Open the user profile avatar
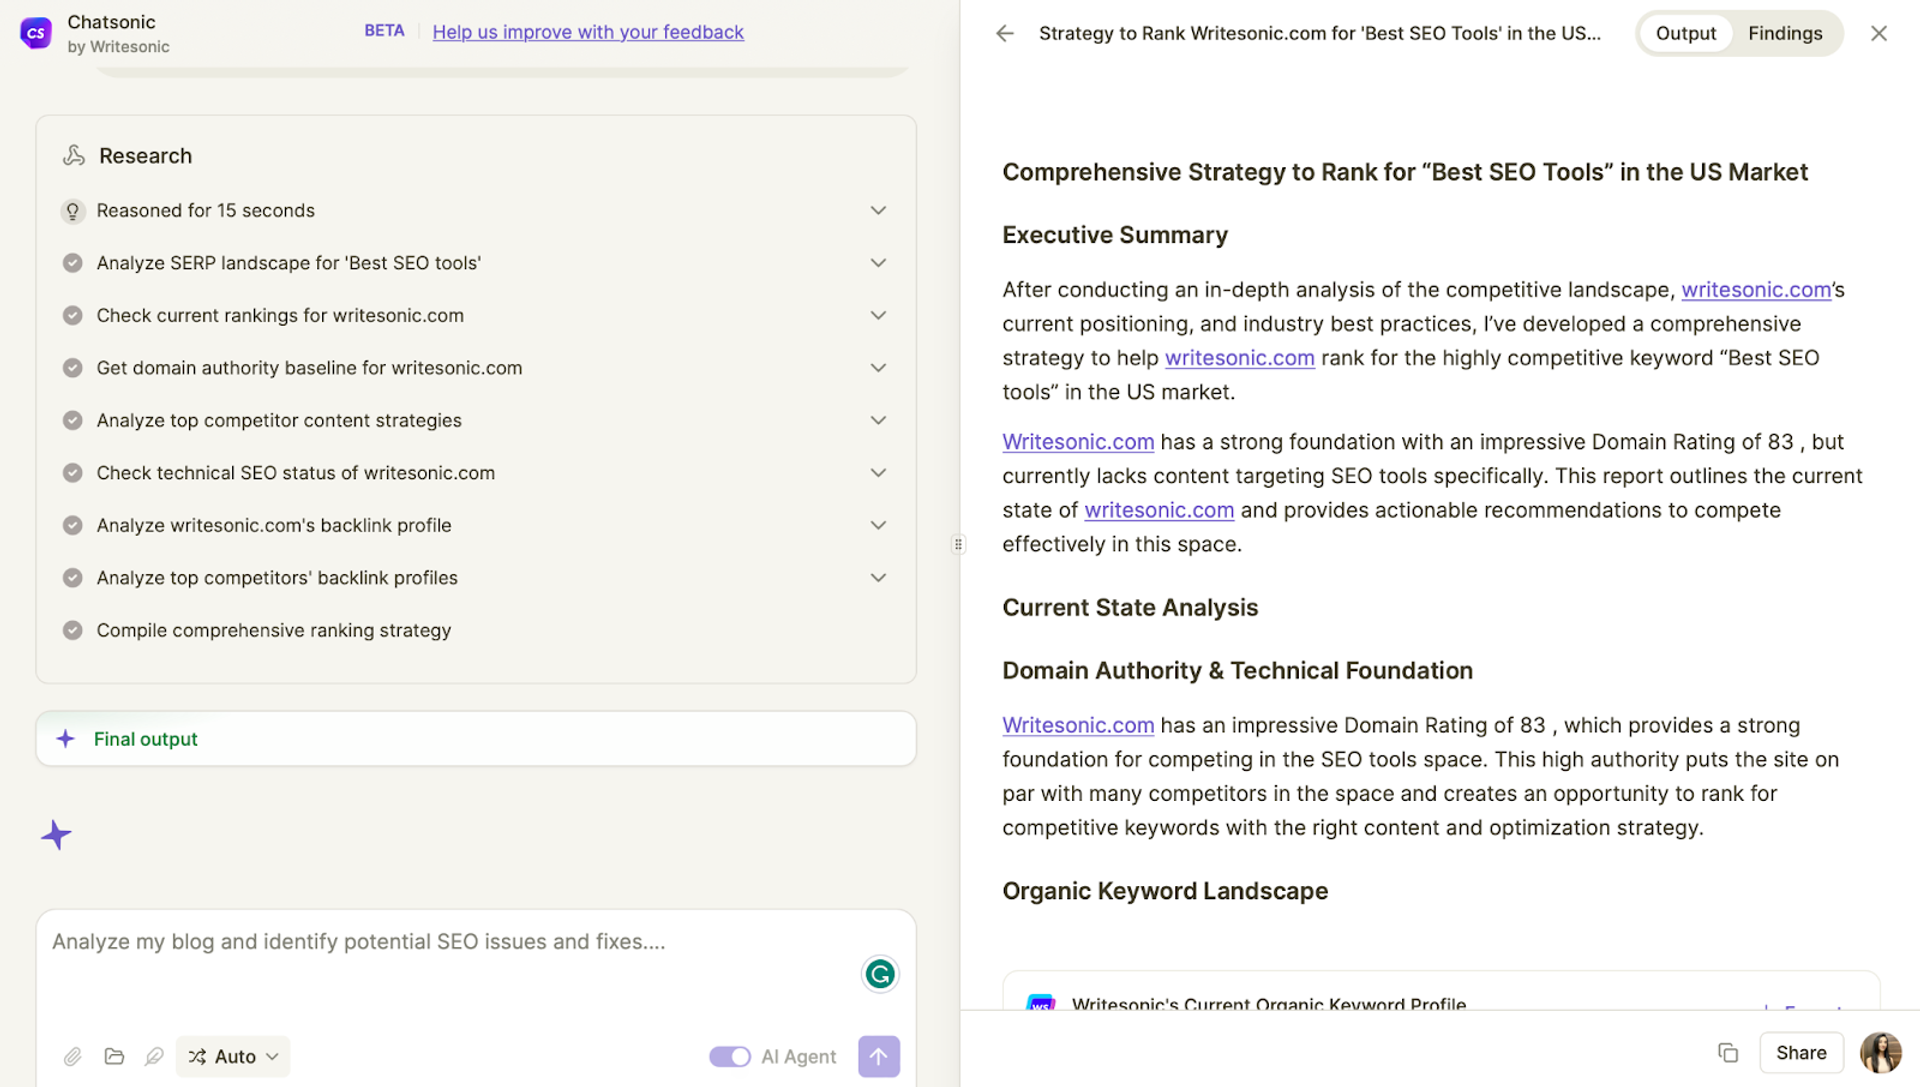 click(x=1880, y=1053)
